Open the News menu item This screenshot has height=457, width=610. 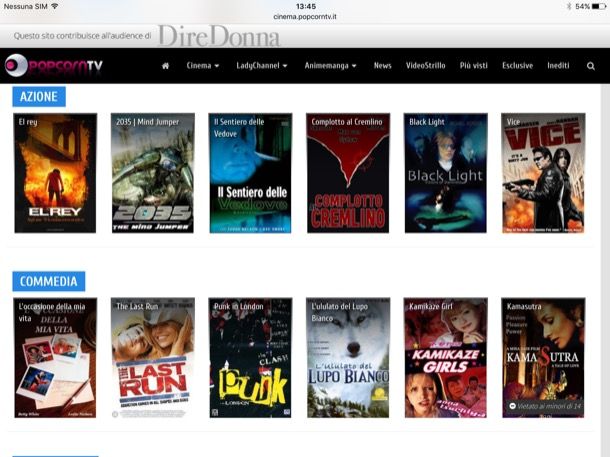[382, 66]
